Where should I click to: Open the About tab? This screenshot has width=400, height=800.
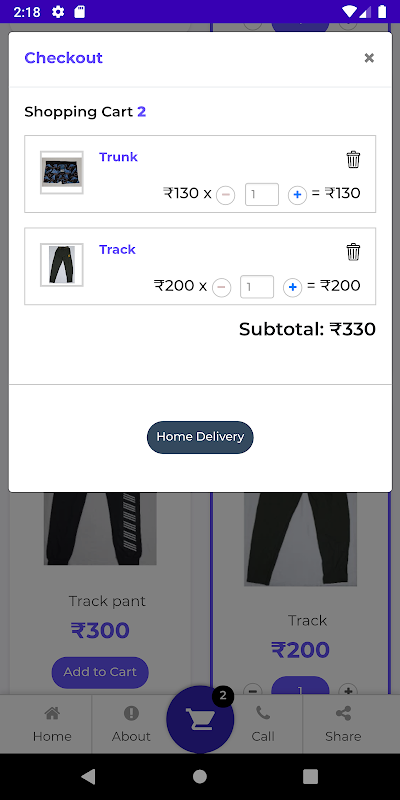[x=131, y=724]
